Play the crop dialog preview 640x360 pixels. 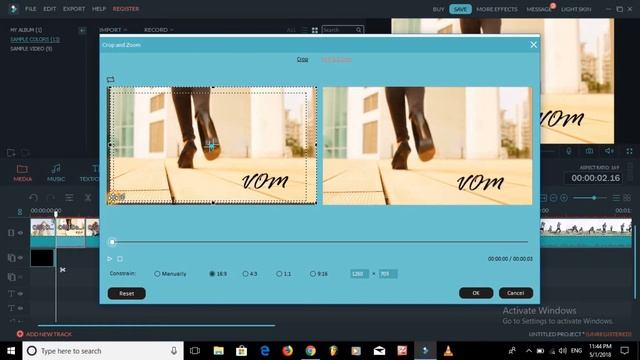click(109, 259)
